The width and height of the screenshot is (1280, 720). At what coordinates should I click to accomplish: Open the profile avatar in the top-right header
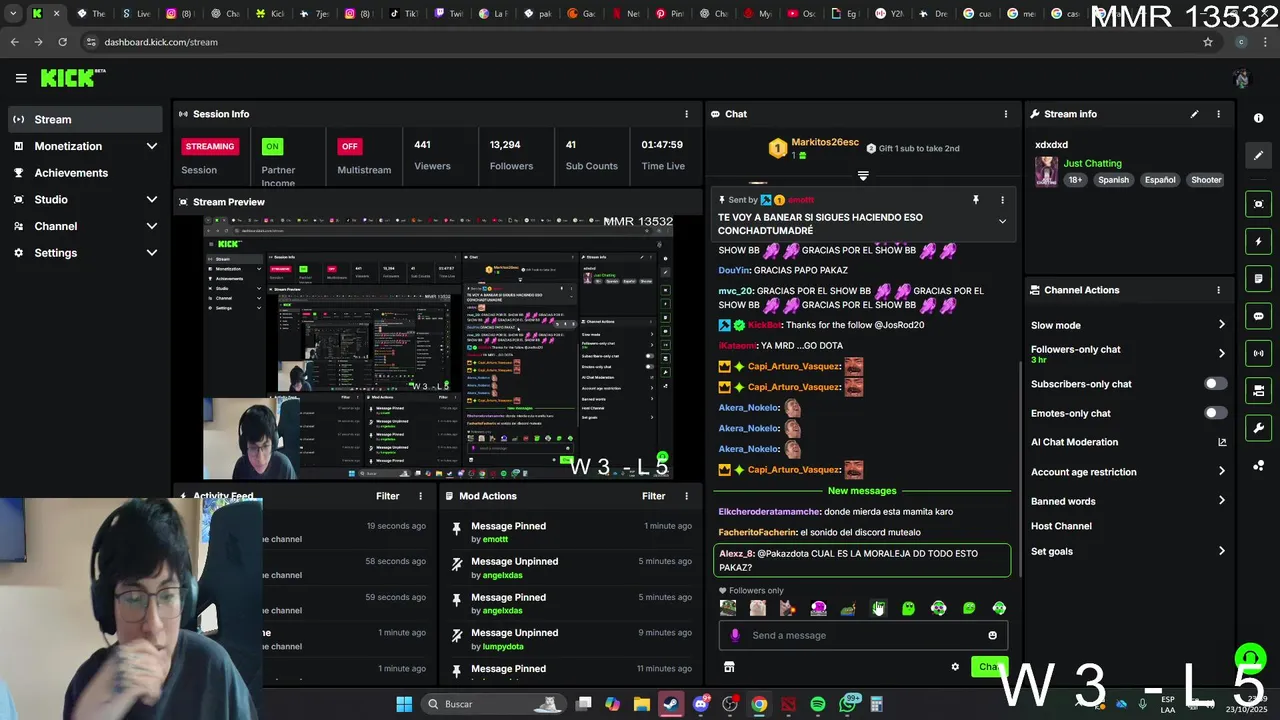(x=1242, y=79)
